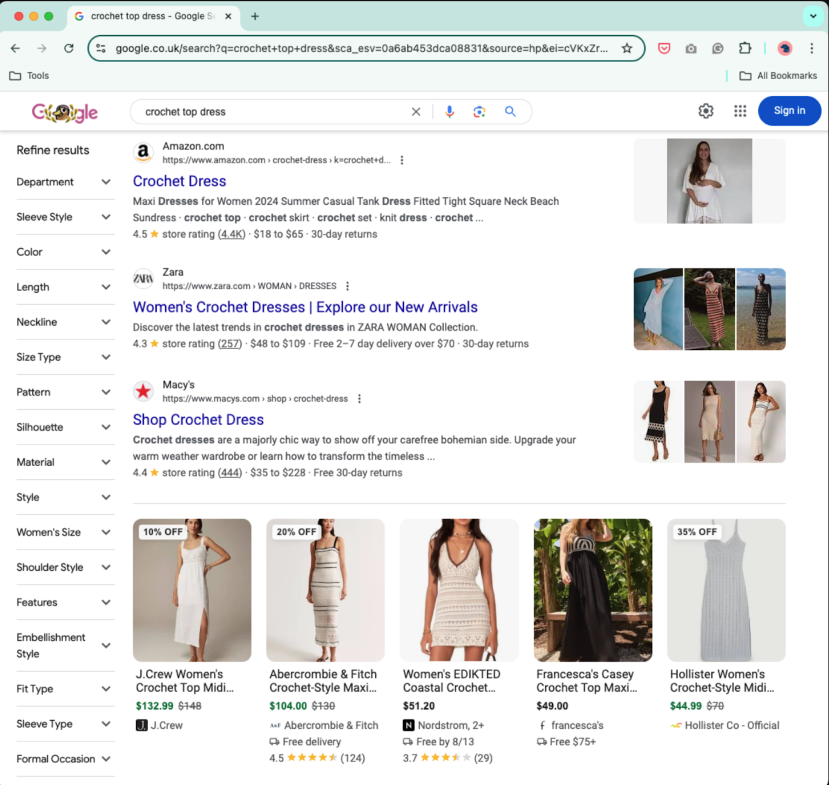This screenshot has width=829, height=785.
Task: Open Google Lens image search
Action: (479, 112)
